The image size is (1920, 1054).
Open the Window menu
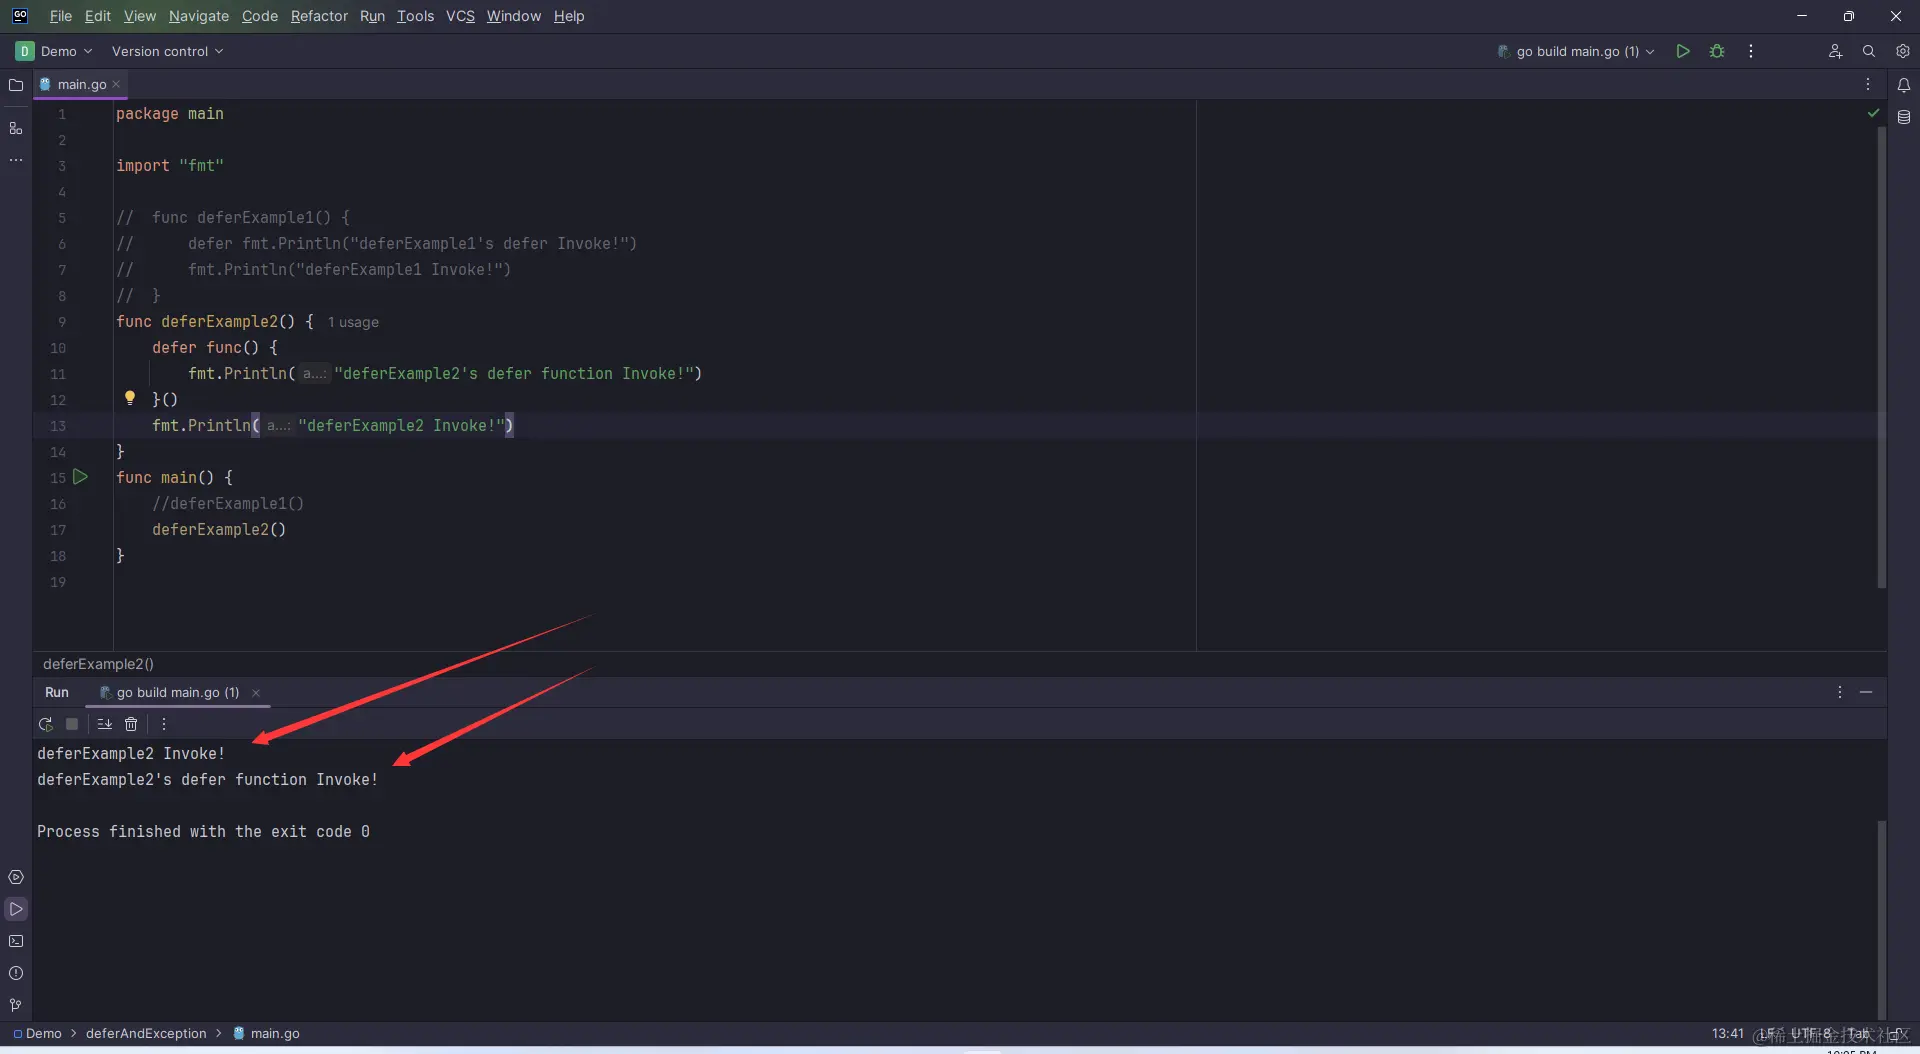[x=513, y=16]
